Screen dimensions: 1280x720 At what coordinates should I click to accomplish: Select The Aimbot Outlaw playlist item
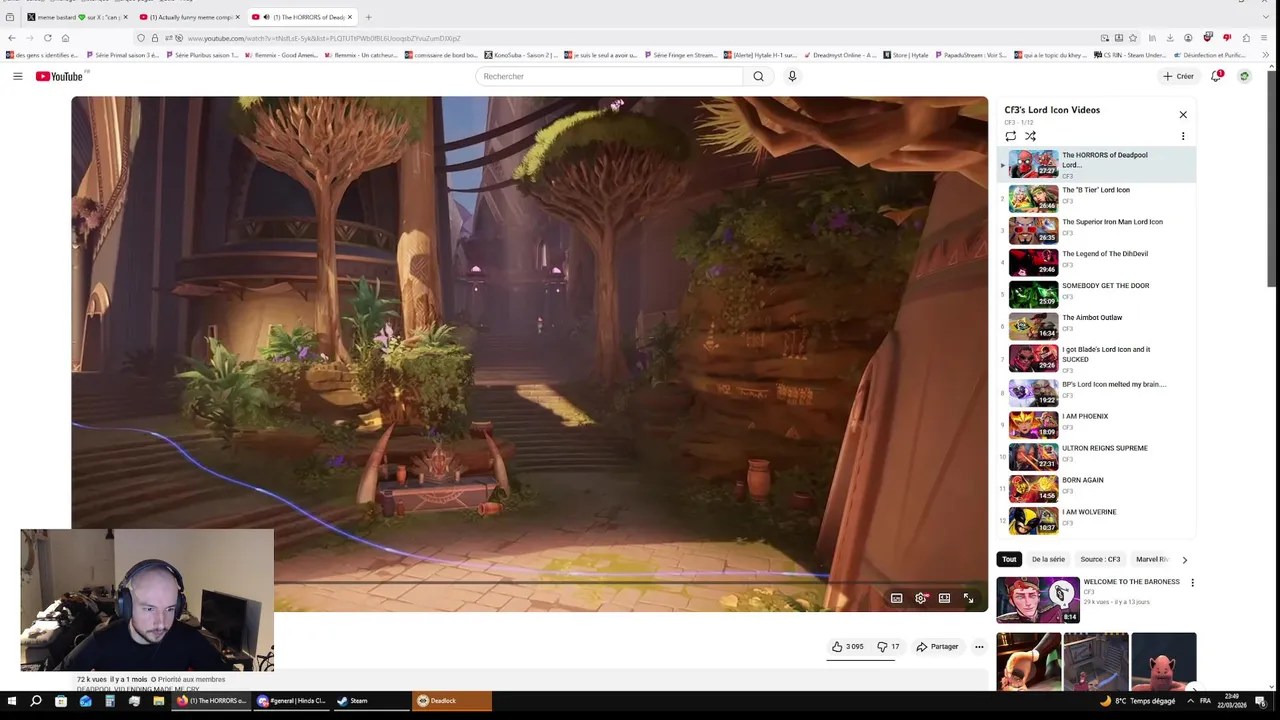(x=1097, y=326)
